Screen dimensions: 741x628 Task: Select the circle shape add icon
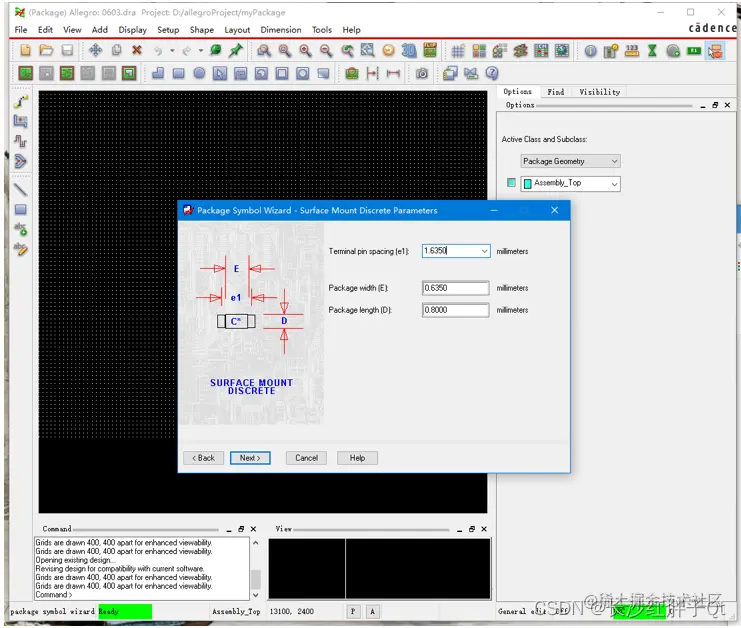[x=199, y=73]
